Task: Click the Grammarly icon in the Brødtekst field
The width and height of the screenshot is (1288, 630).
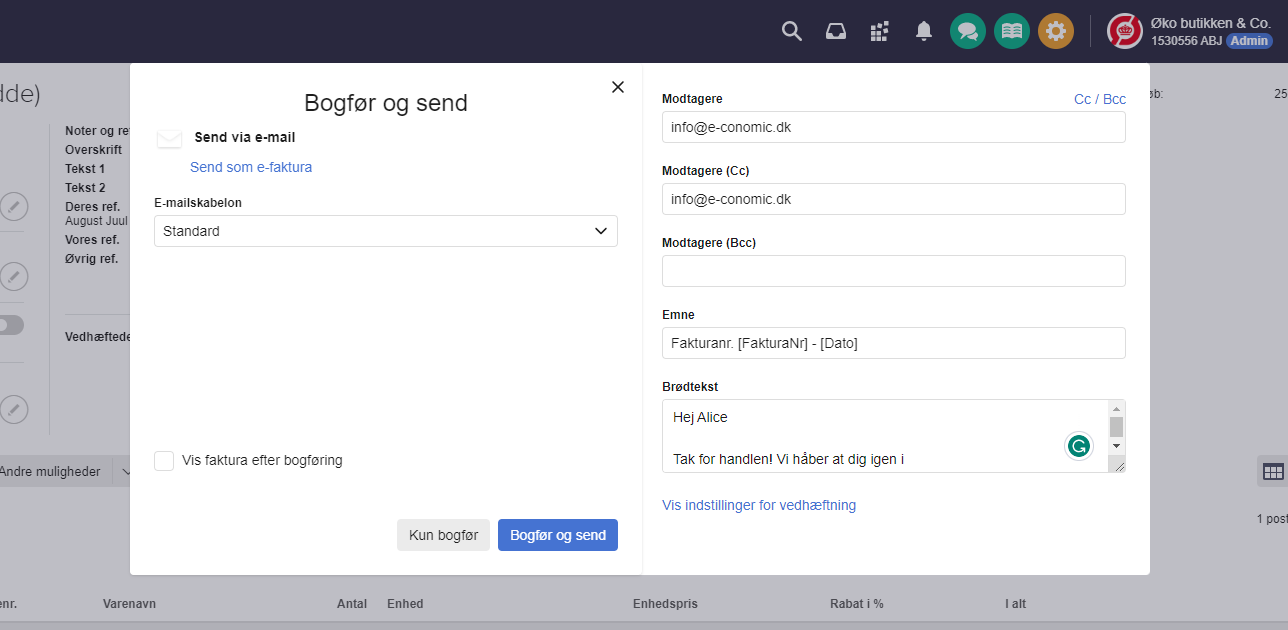Action: [x=1078, y=446]
